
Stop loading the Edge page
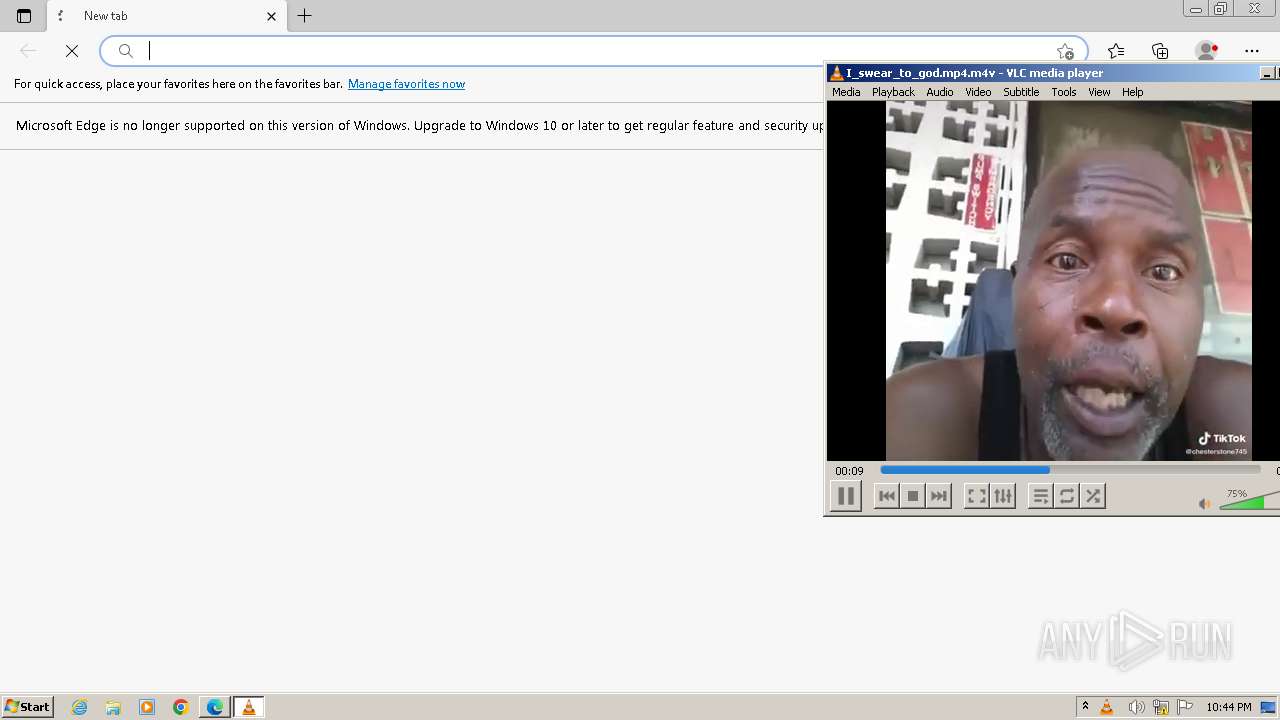[72, 51]
